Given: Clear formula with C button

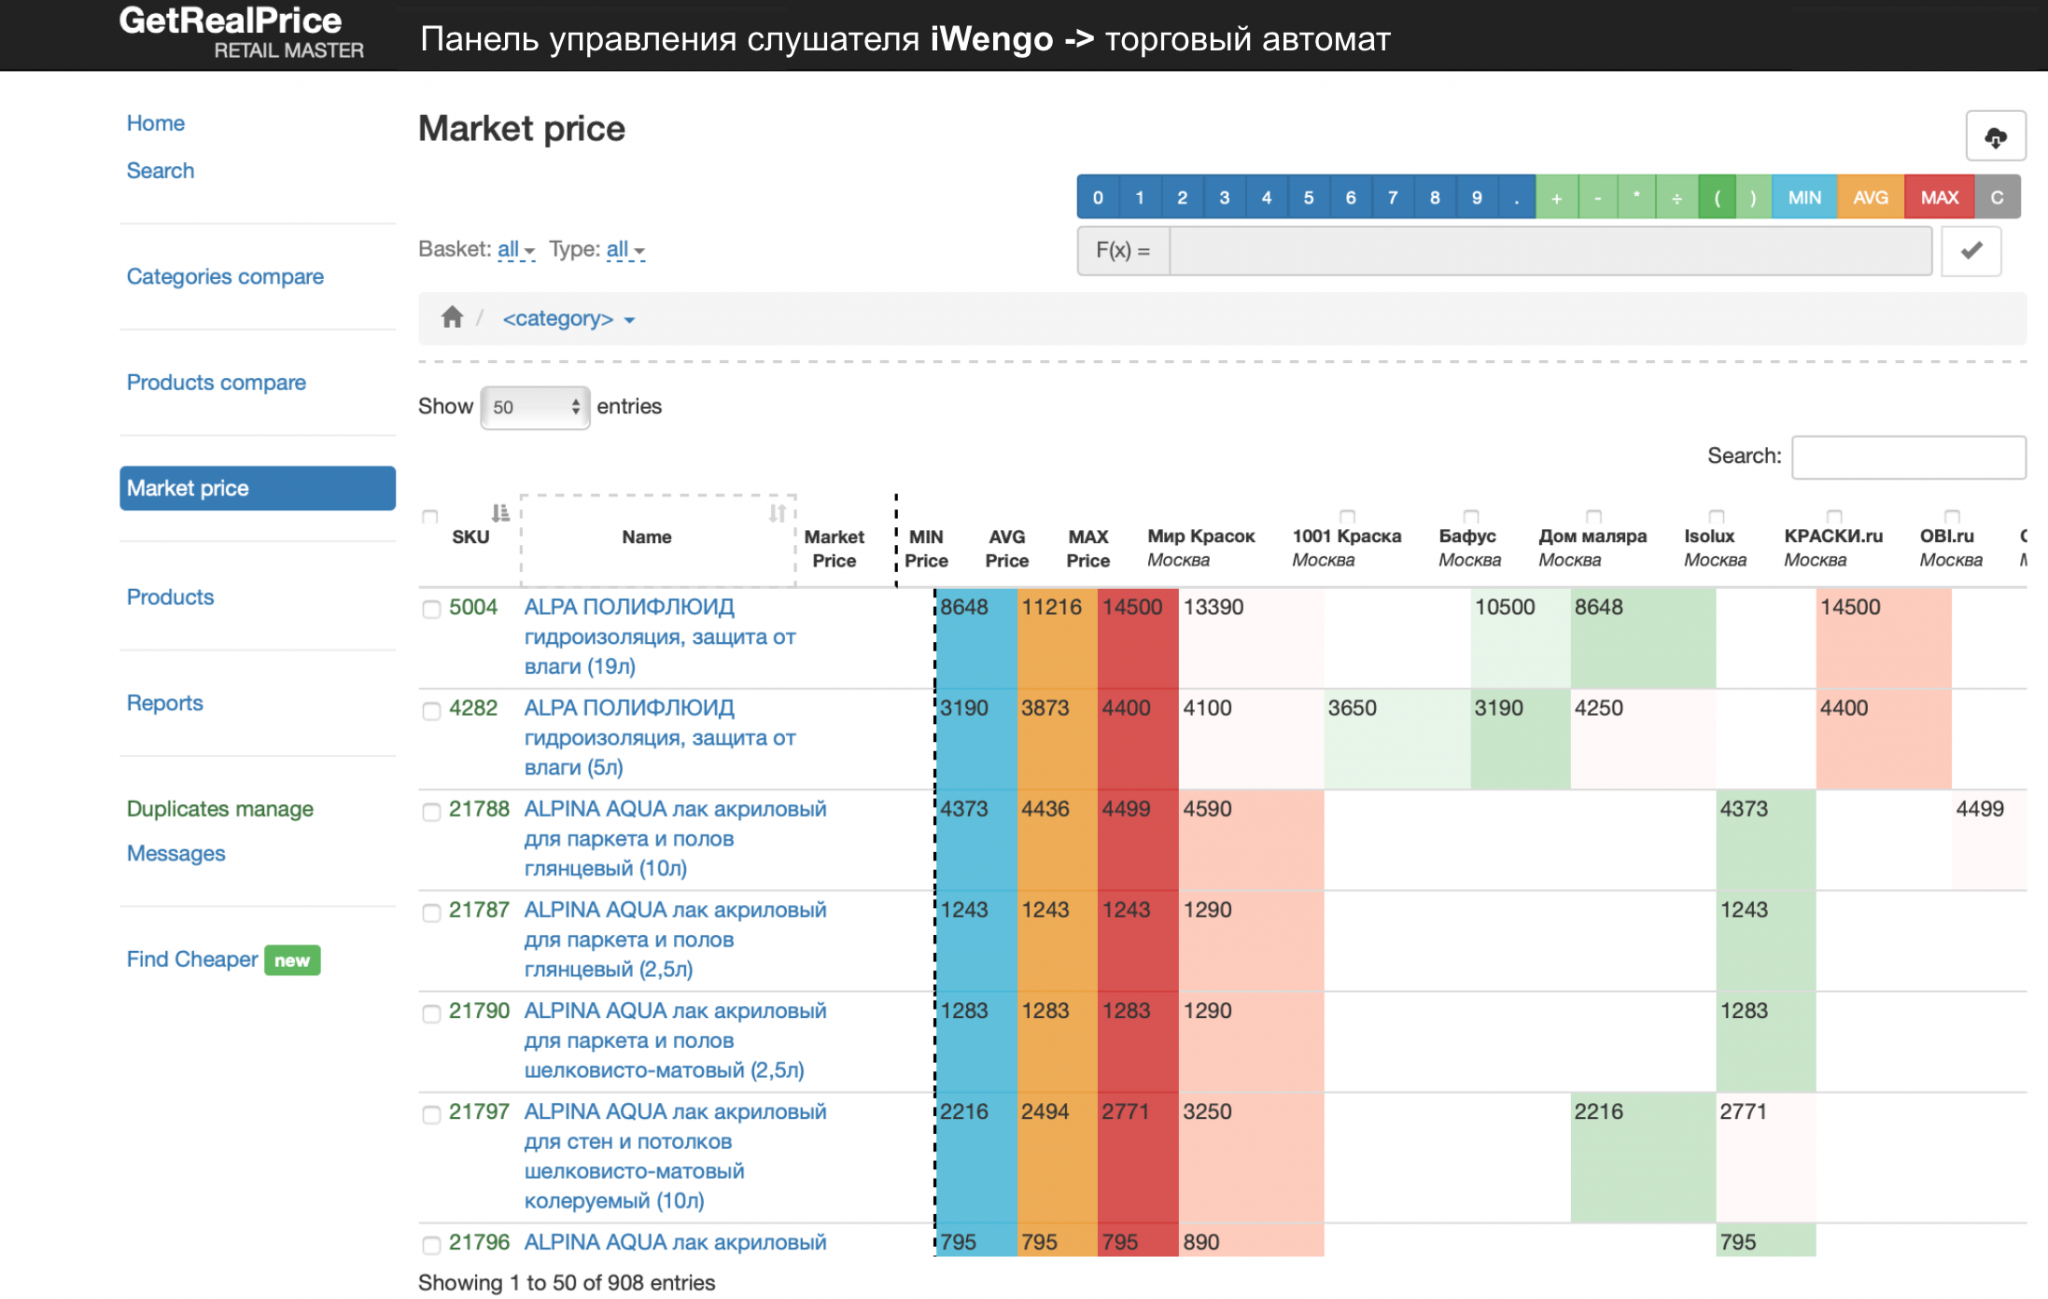Looking at the screenshot, I should (1997, 197).
